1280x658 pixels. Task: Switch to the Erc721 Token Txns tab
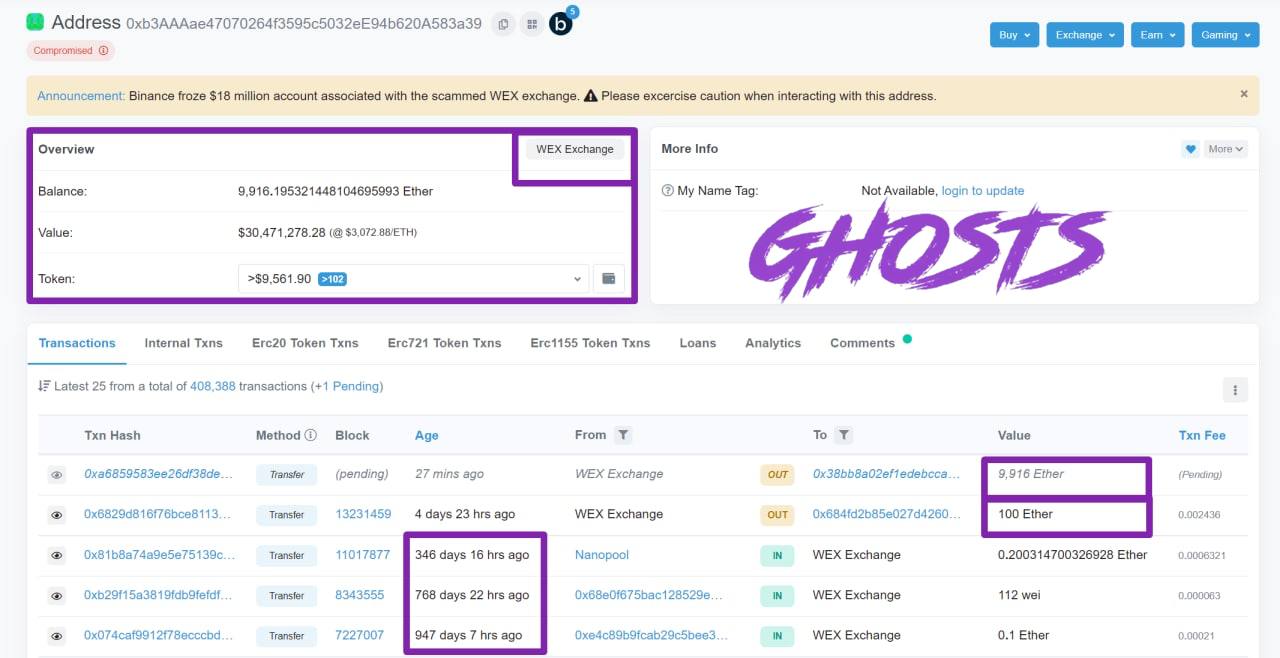444,343
